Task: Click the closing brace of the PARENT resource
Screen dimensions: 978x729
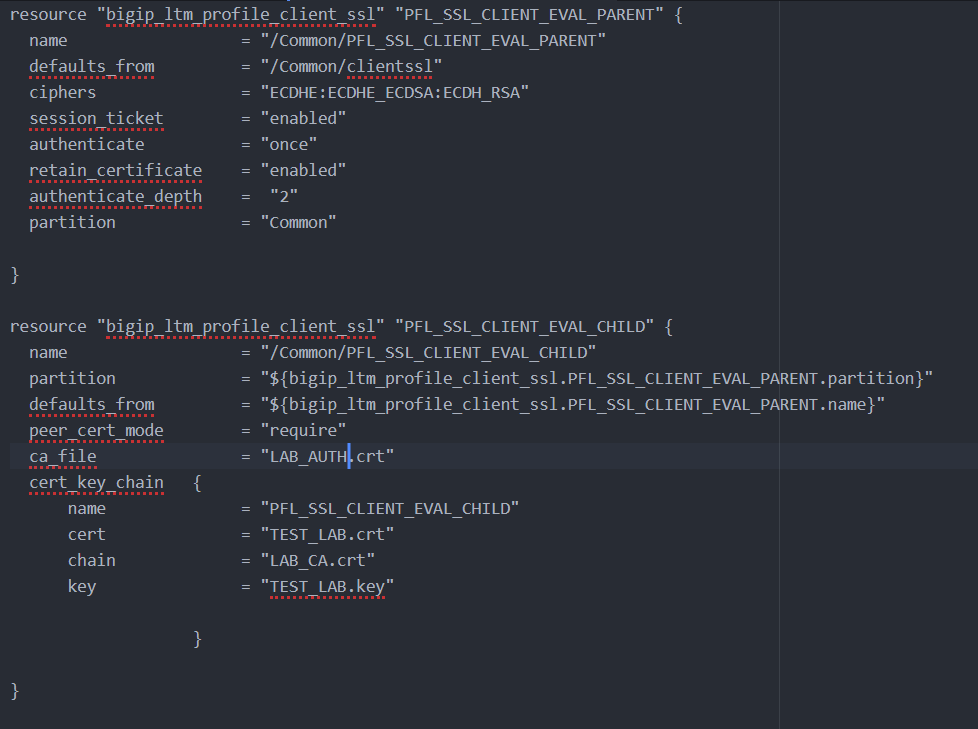Action: tap(15, 274)
